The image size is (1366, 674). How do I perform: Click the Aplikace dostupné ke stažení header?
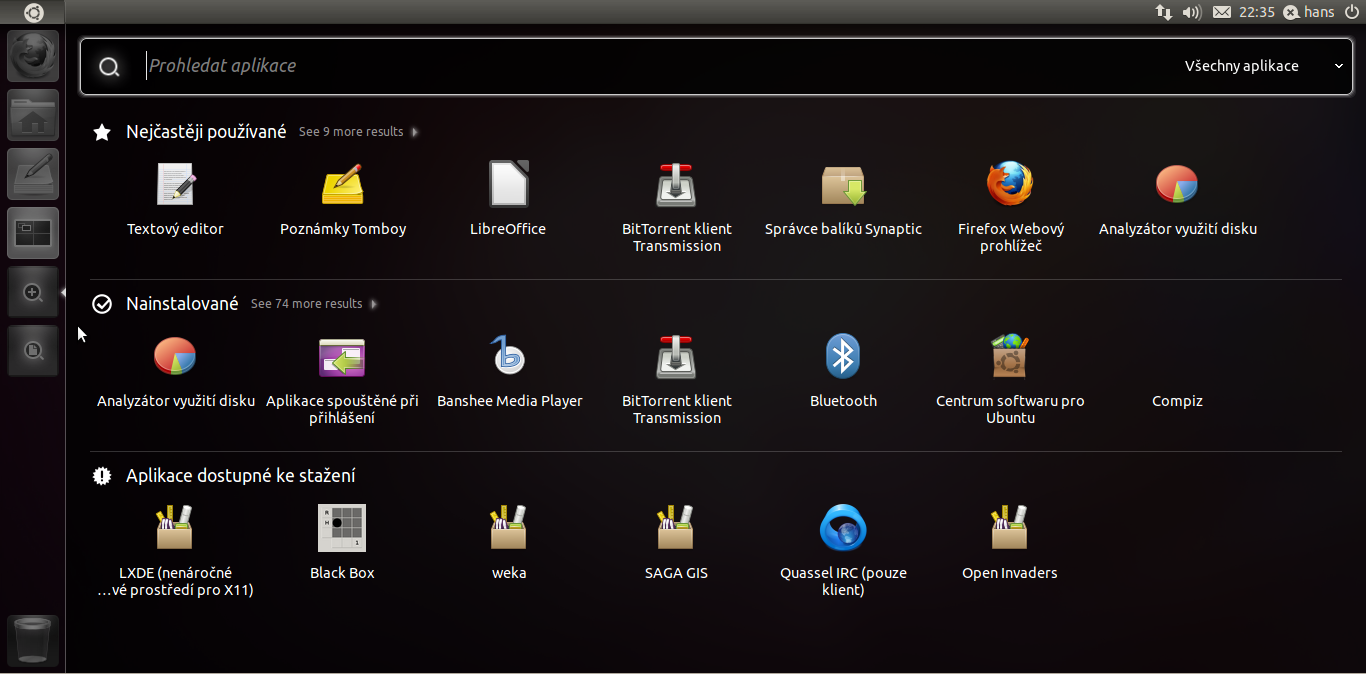240,476
